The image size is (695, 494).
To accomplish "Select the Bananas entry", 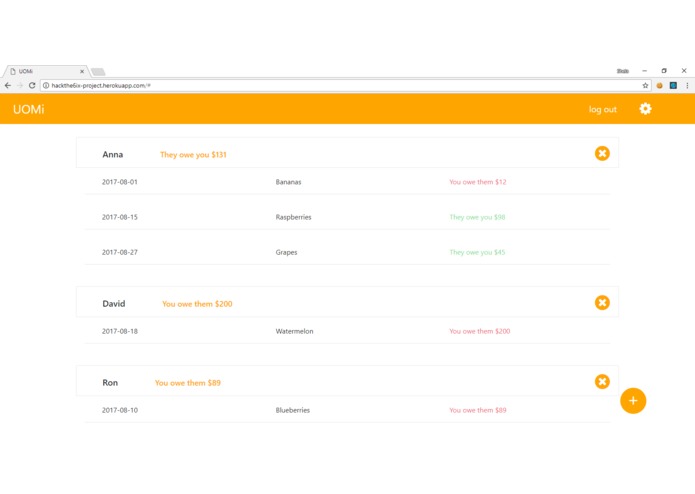I will pos(289,182).
